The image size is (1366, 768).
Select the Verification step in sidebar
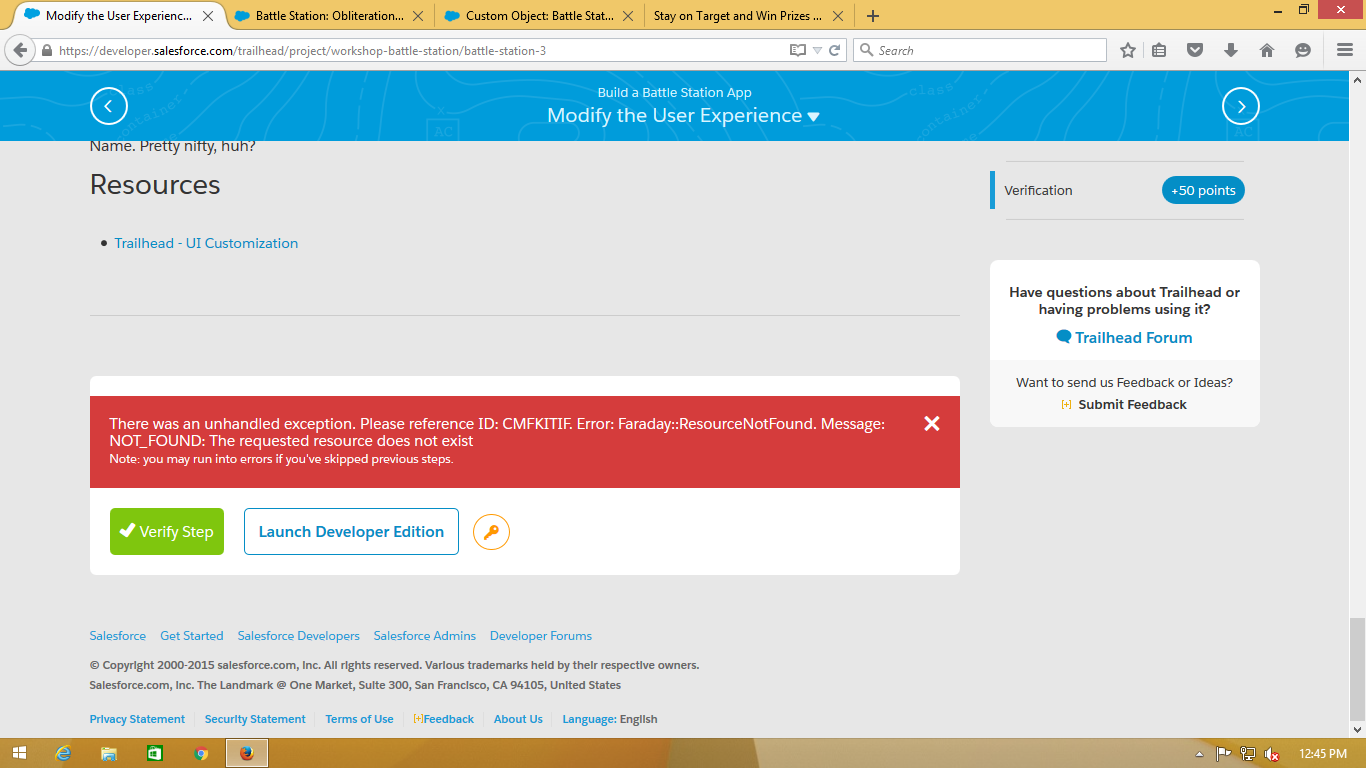pyautogui.click(x=1038, y=190)
